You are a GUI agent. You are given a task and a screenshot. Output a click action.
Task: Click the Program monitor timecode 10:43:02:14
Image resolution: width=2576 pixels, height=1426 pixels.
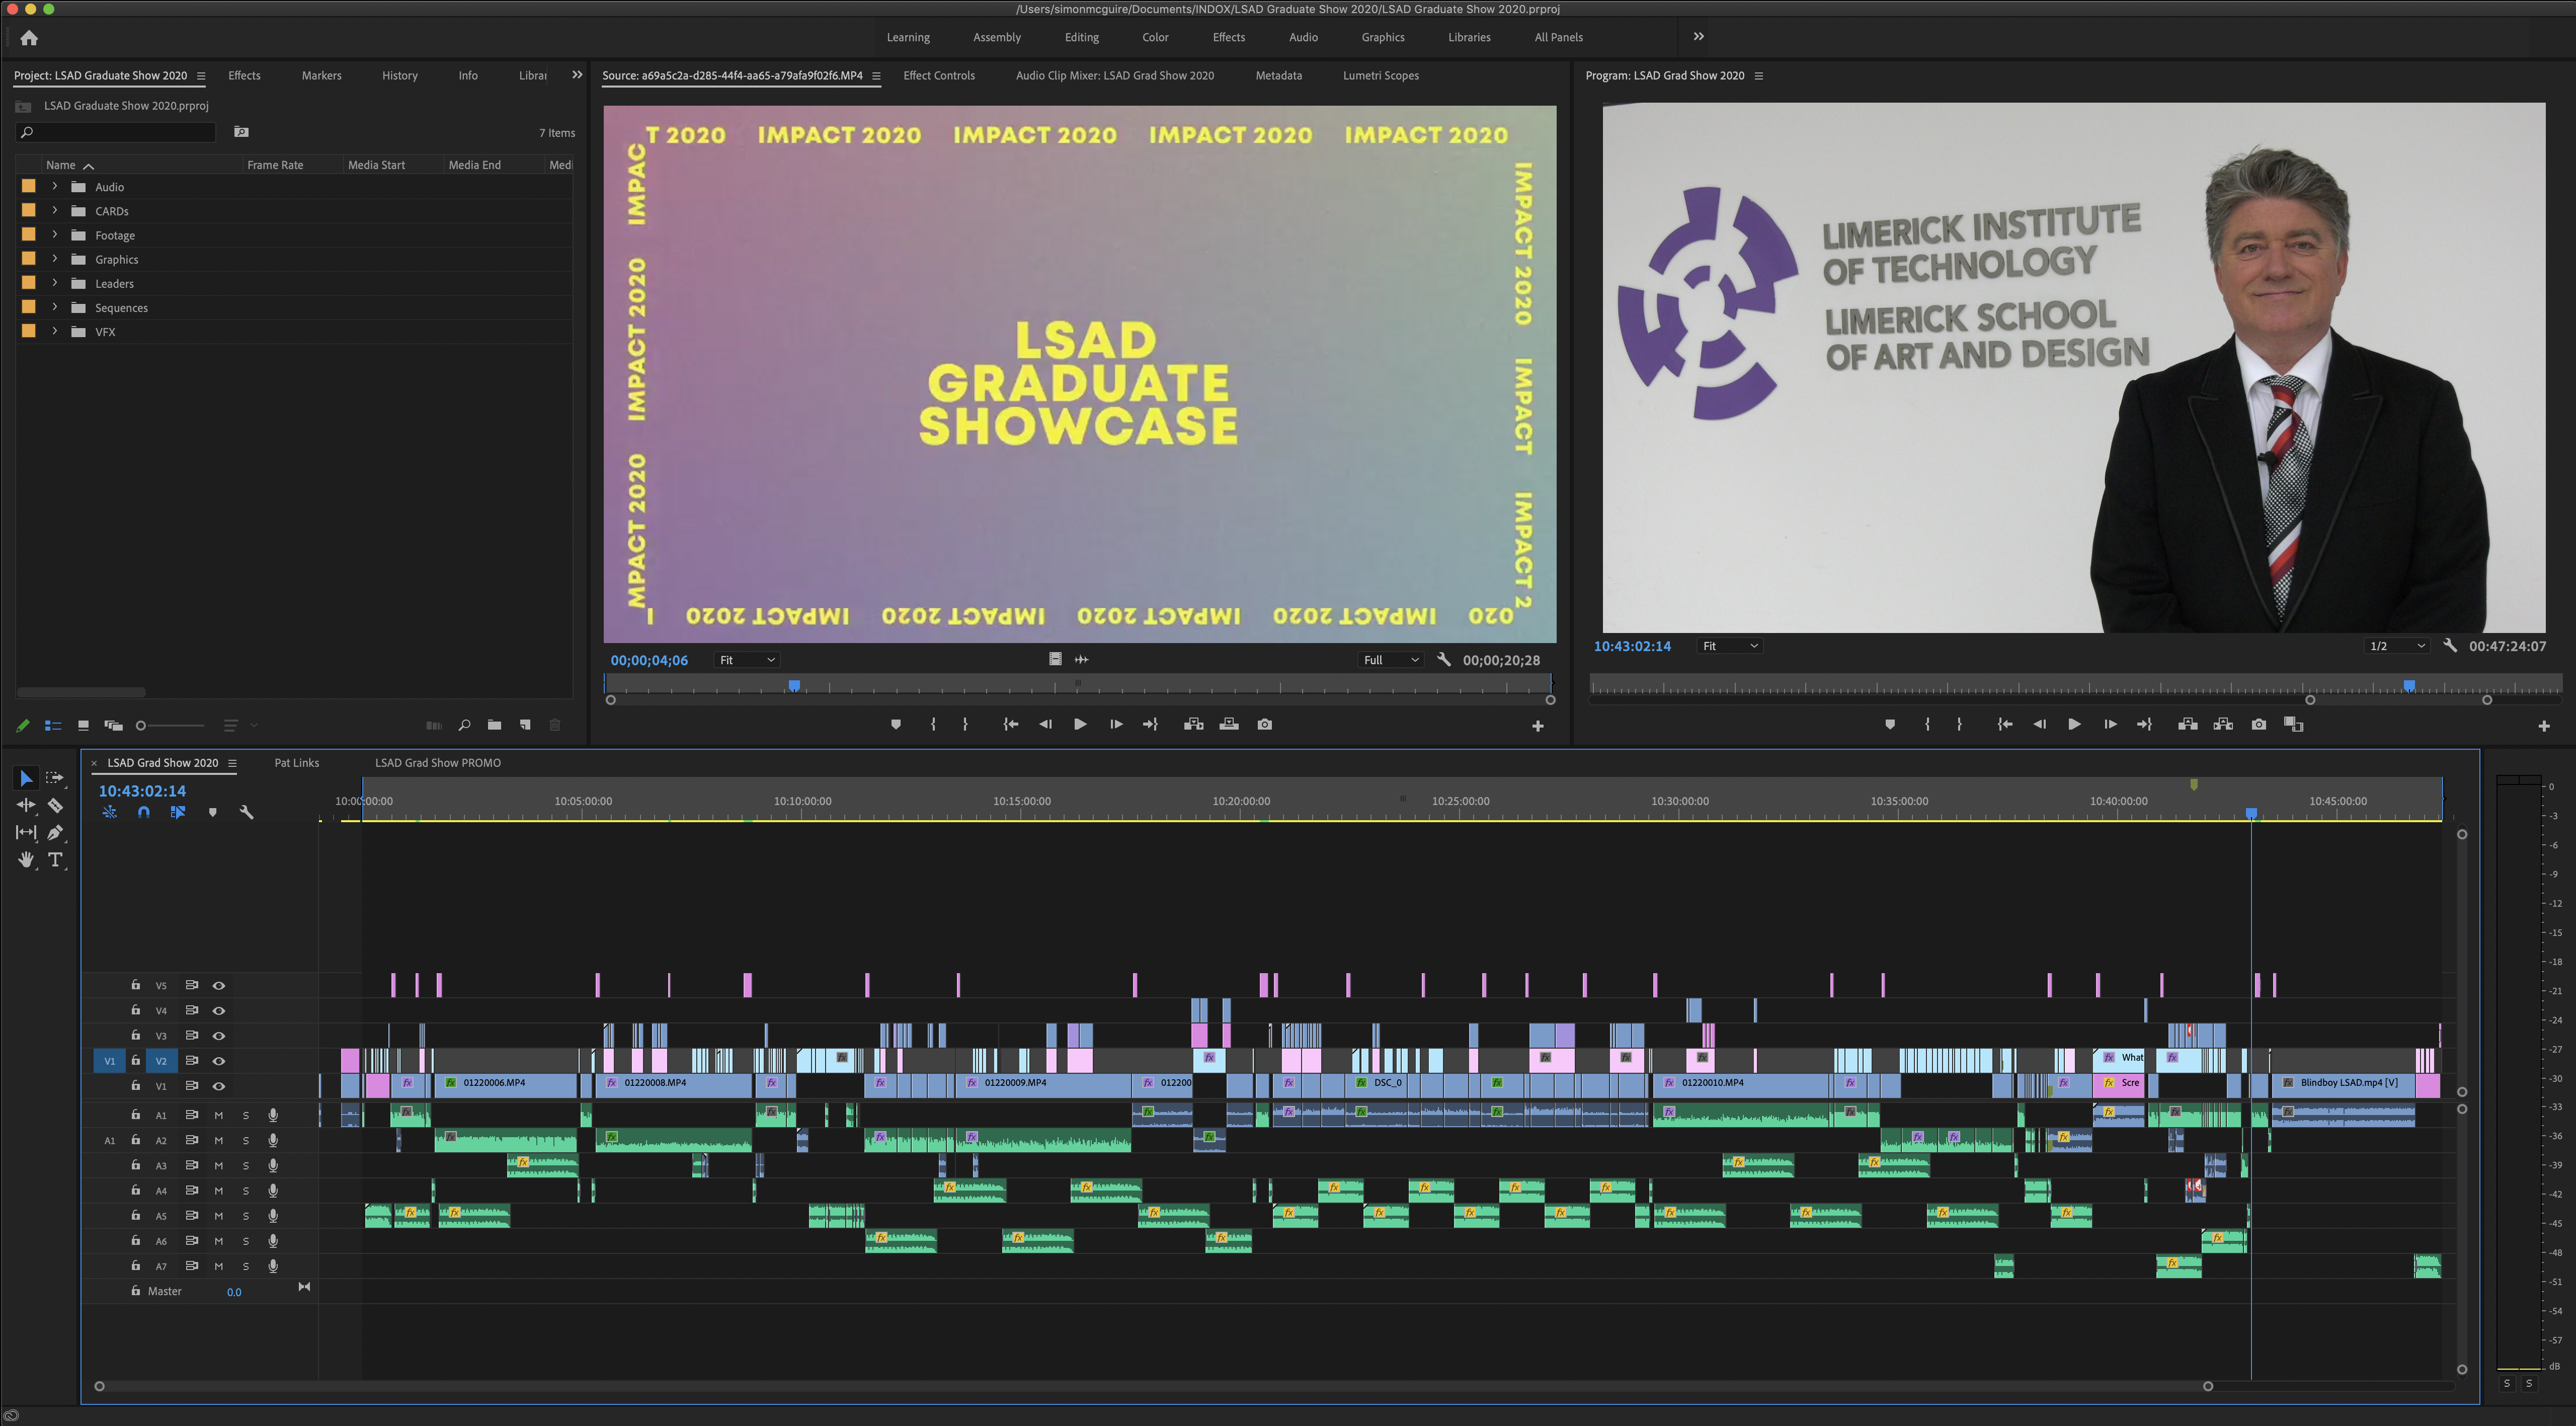tap(1631, 647)
